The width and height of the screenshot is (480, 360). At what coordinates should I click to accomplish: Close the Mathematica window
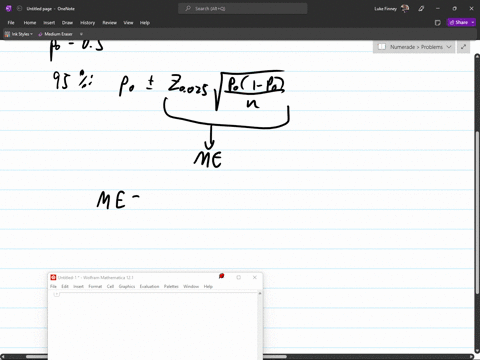click(x=255, y=277)
